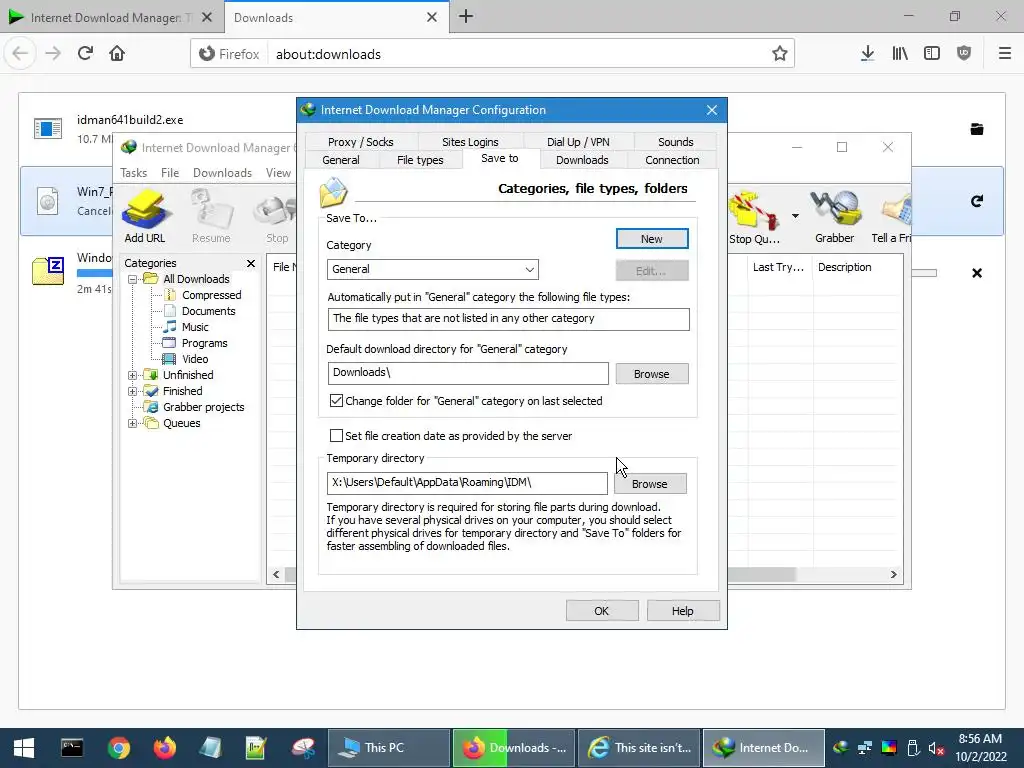Open the File menu in IDM
Viewport: 1024px width, 768px height.
coord(170,173)
